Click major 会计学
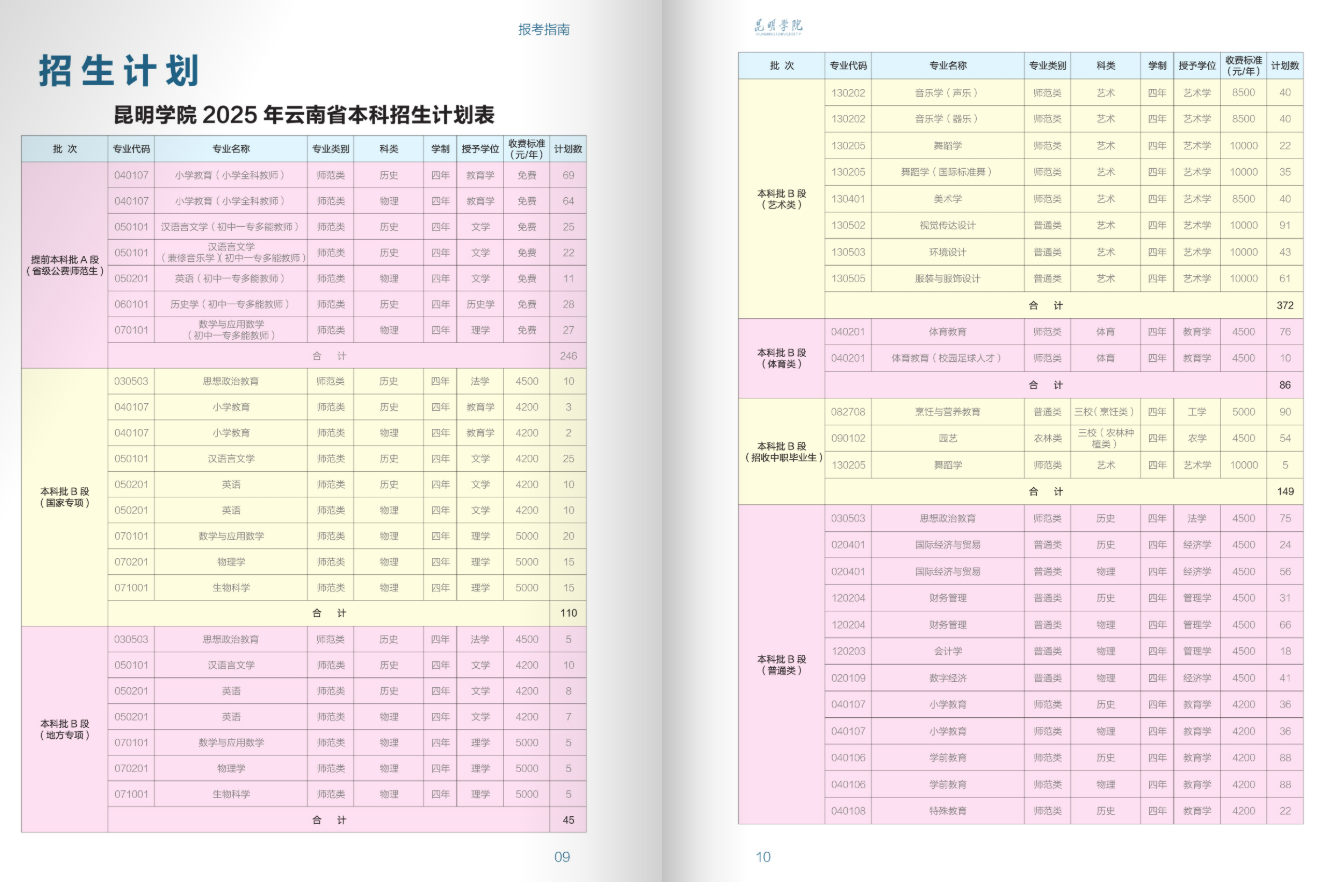 point(947,651)
